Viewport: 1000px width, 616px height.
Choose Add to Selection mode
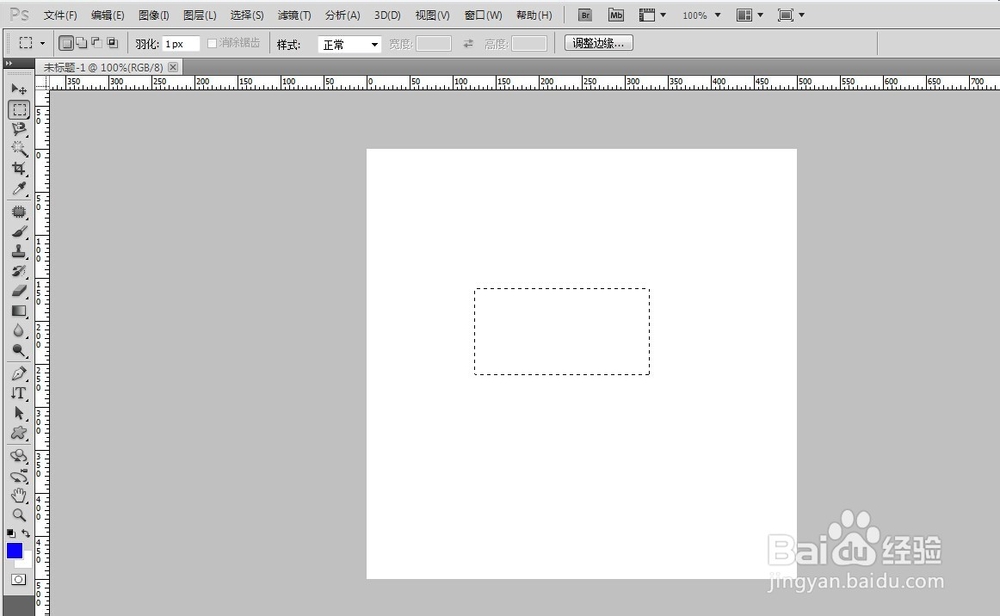[82, 43]
